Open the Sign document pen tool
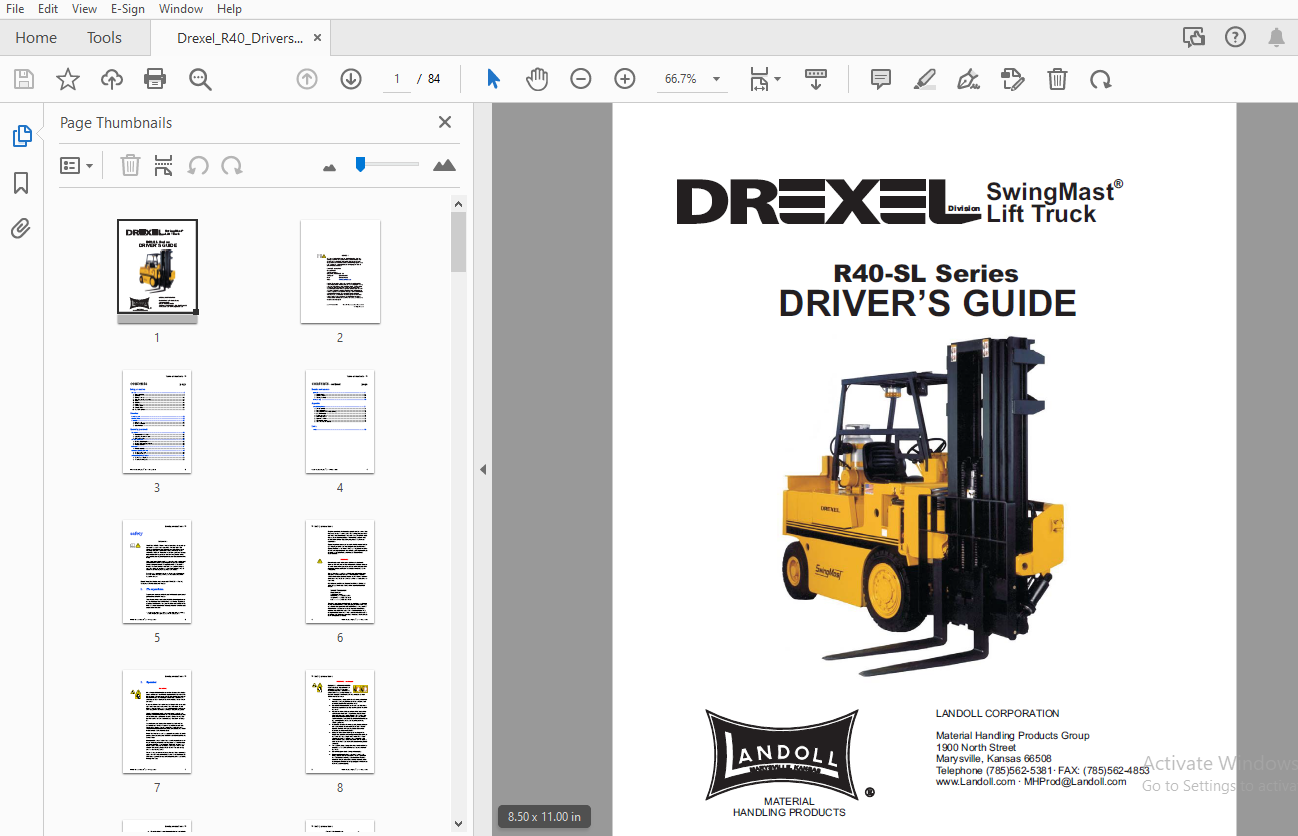 [968, 79]
